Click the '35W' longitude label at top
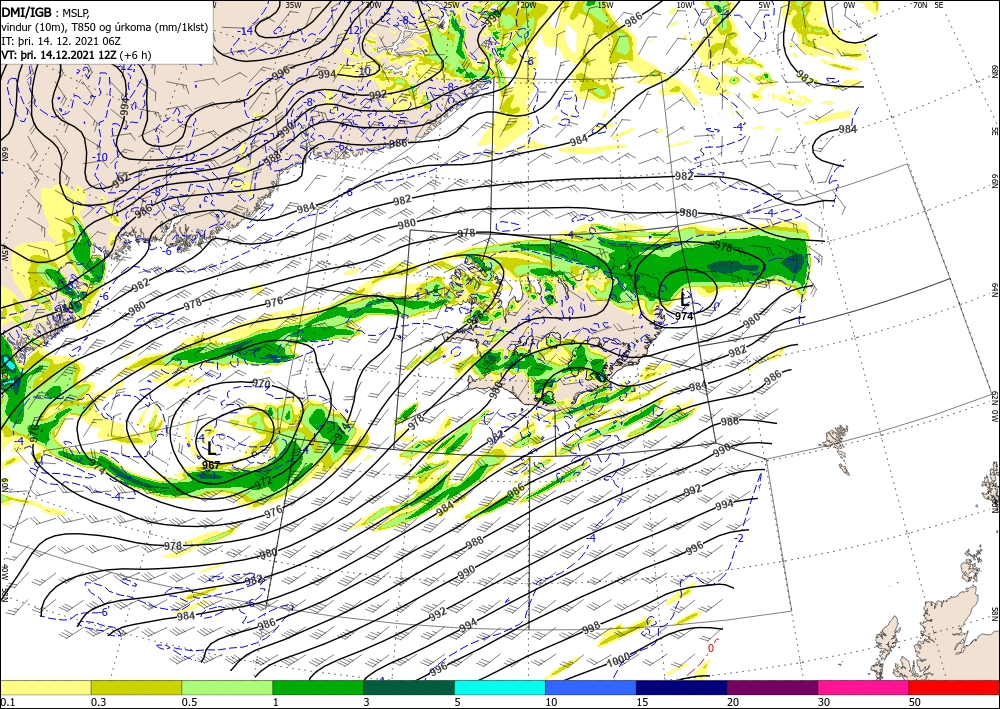The image size is (1000, 709). point(293,5)
